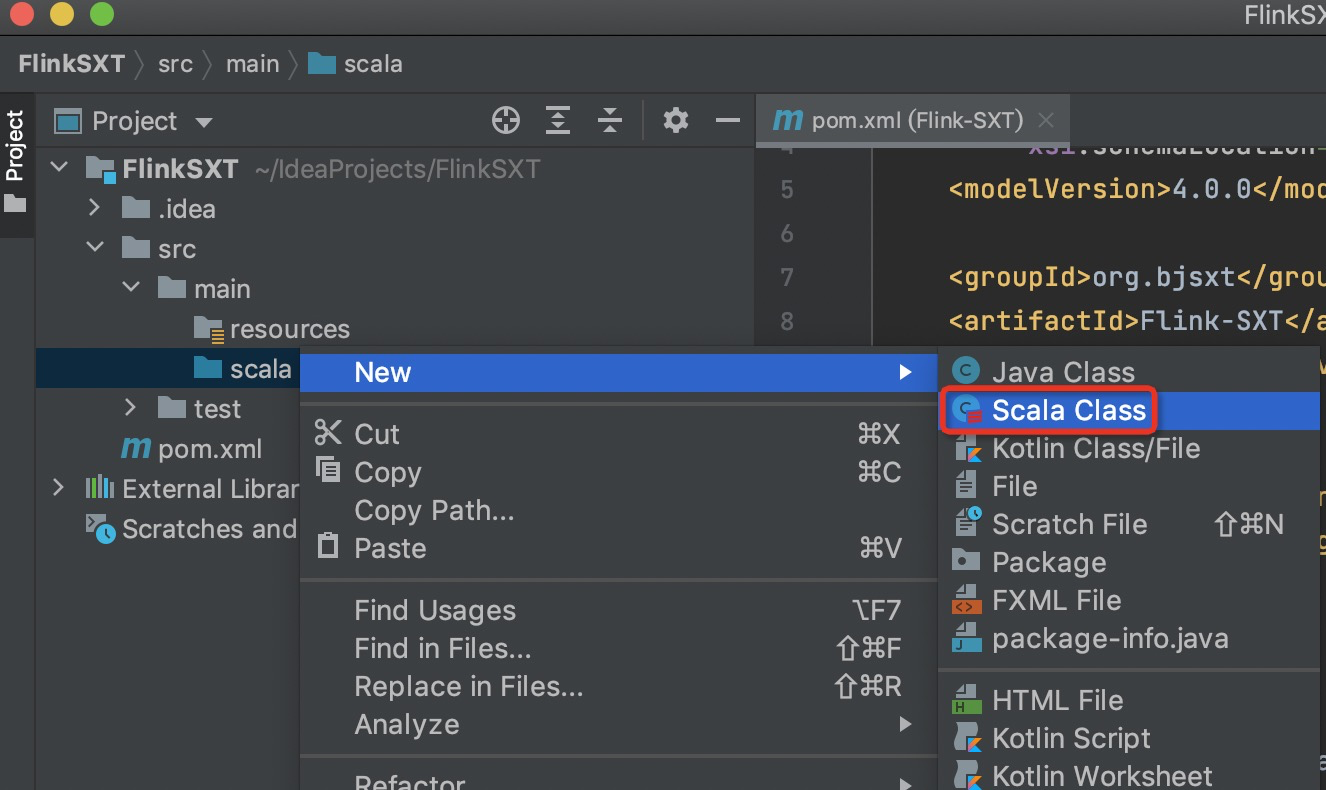
Task: Expand External Libraries node arrow
Action: 59,488
